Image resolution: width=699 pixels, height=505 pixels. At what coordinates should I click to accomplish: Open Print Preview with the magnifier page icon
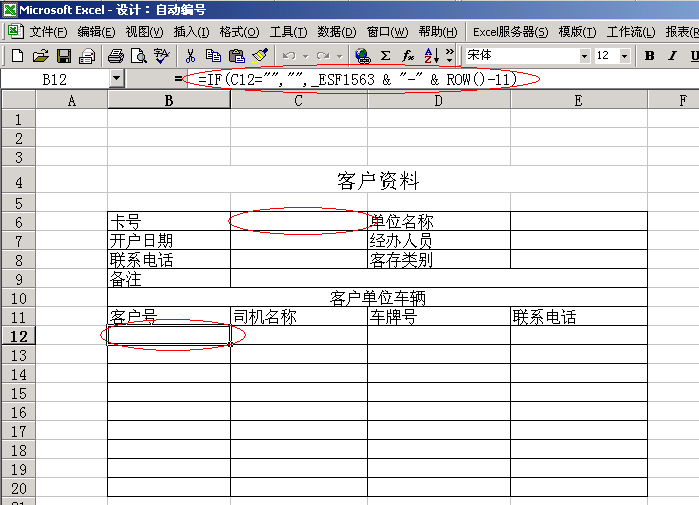point(139,56)
